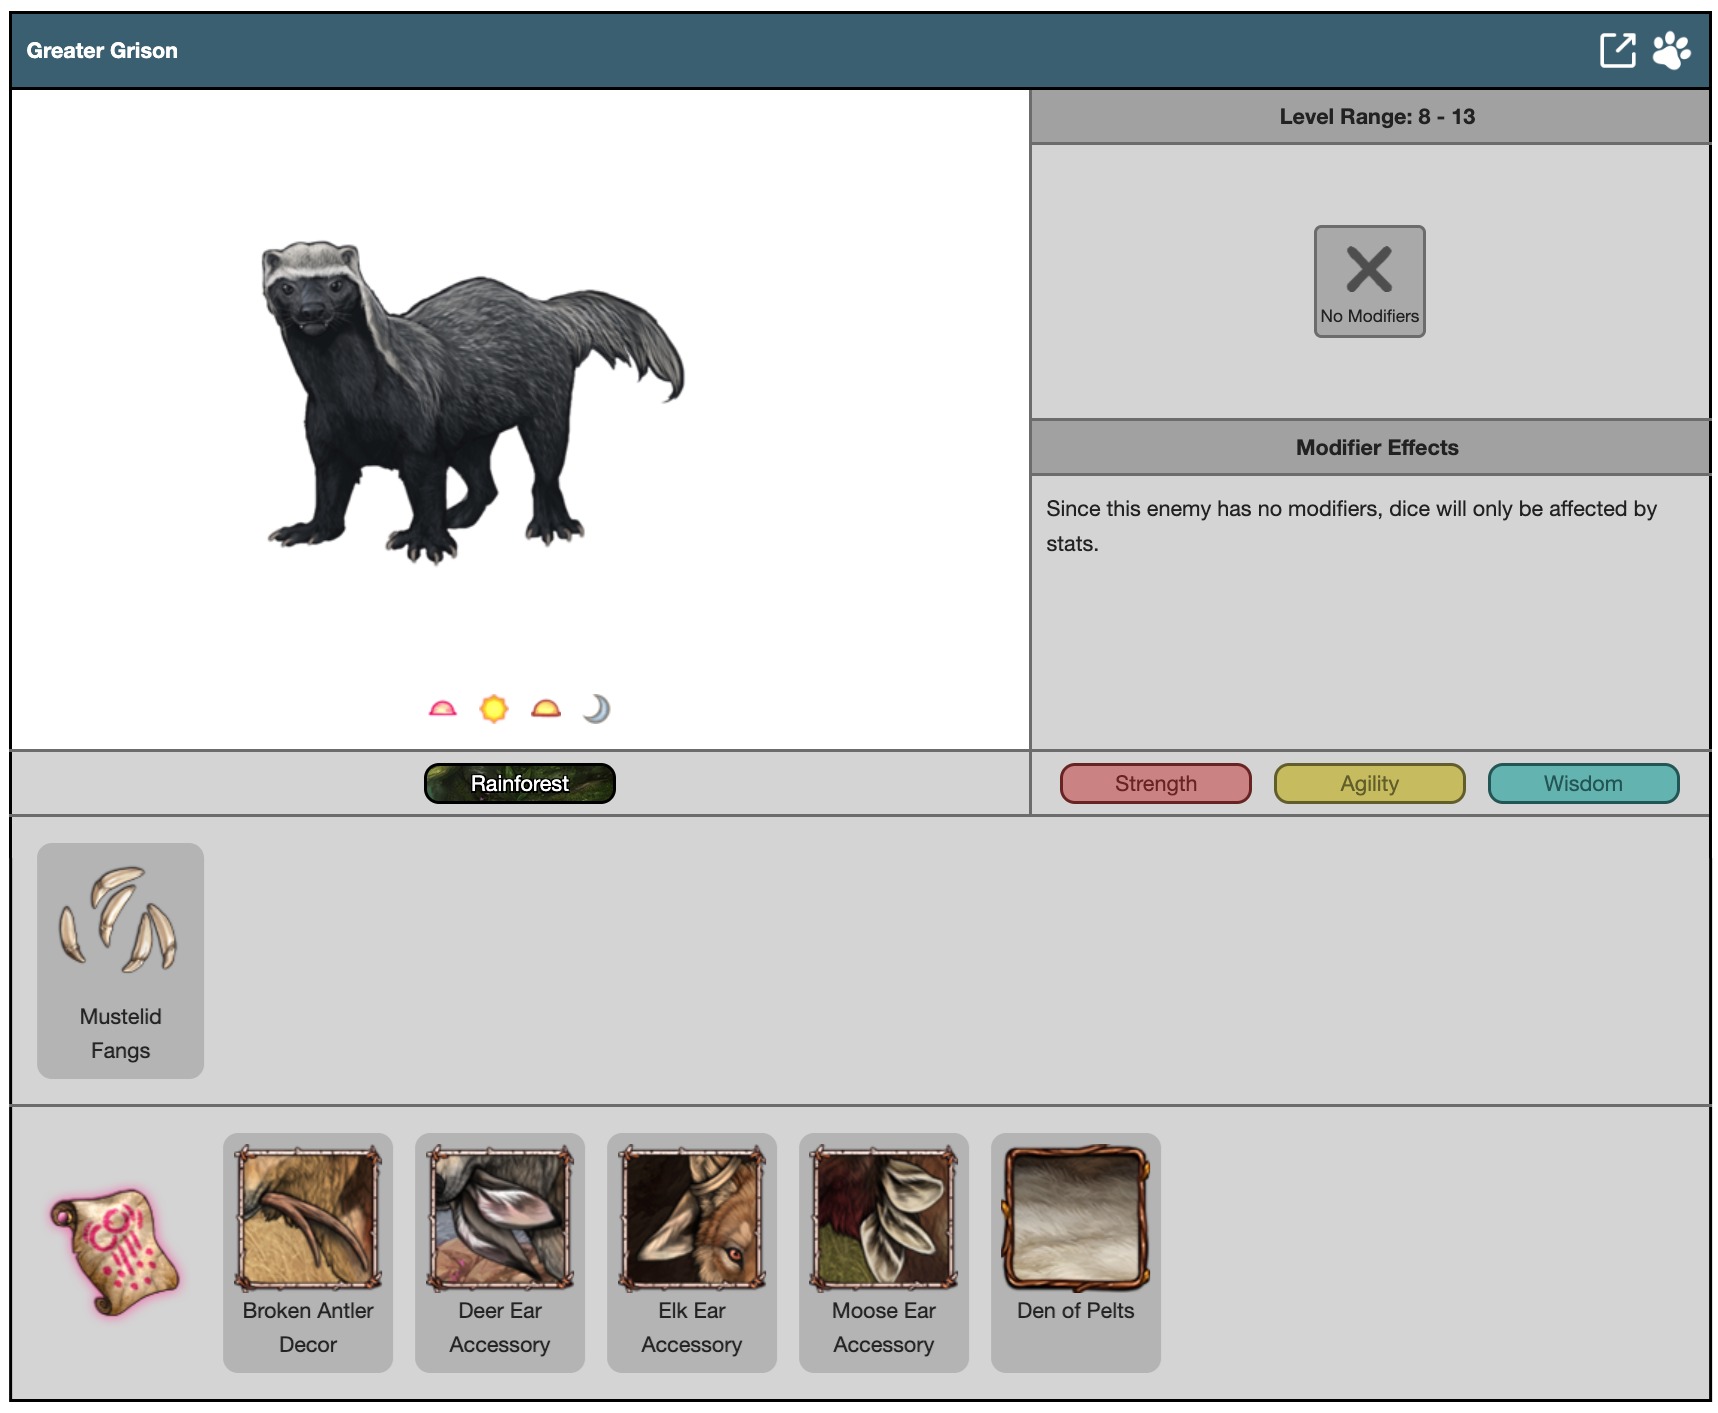Open the Moose Ear Accessory item

click(884, 1251)
